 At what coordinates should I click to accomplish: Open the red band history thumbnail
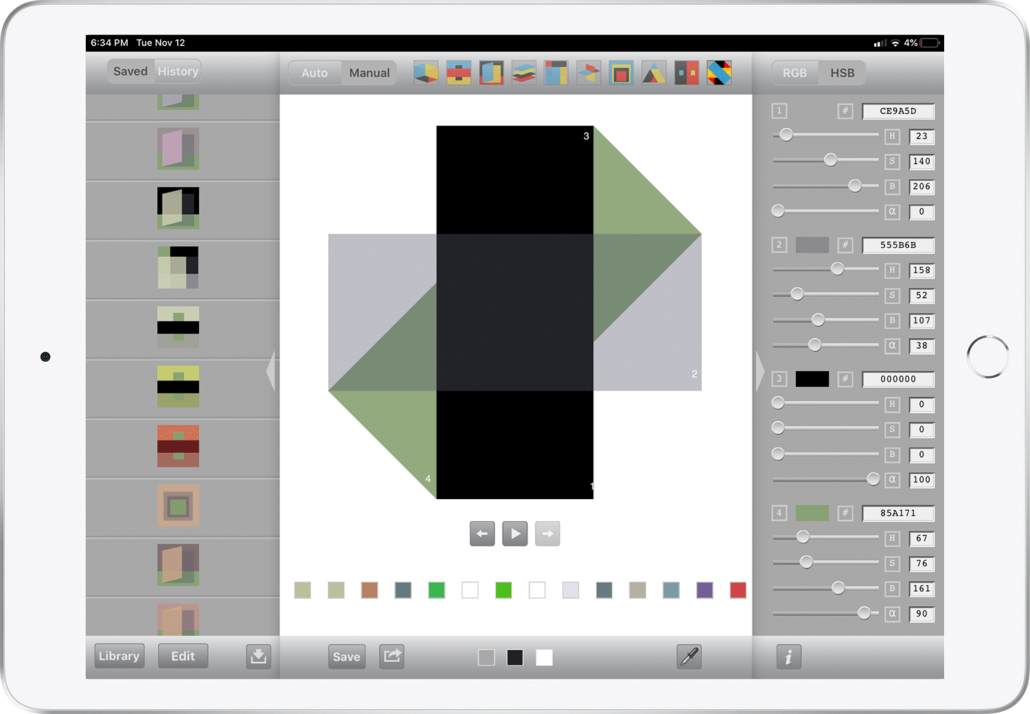coord(178,446)
